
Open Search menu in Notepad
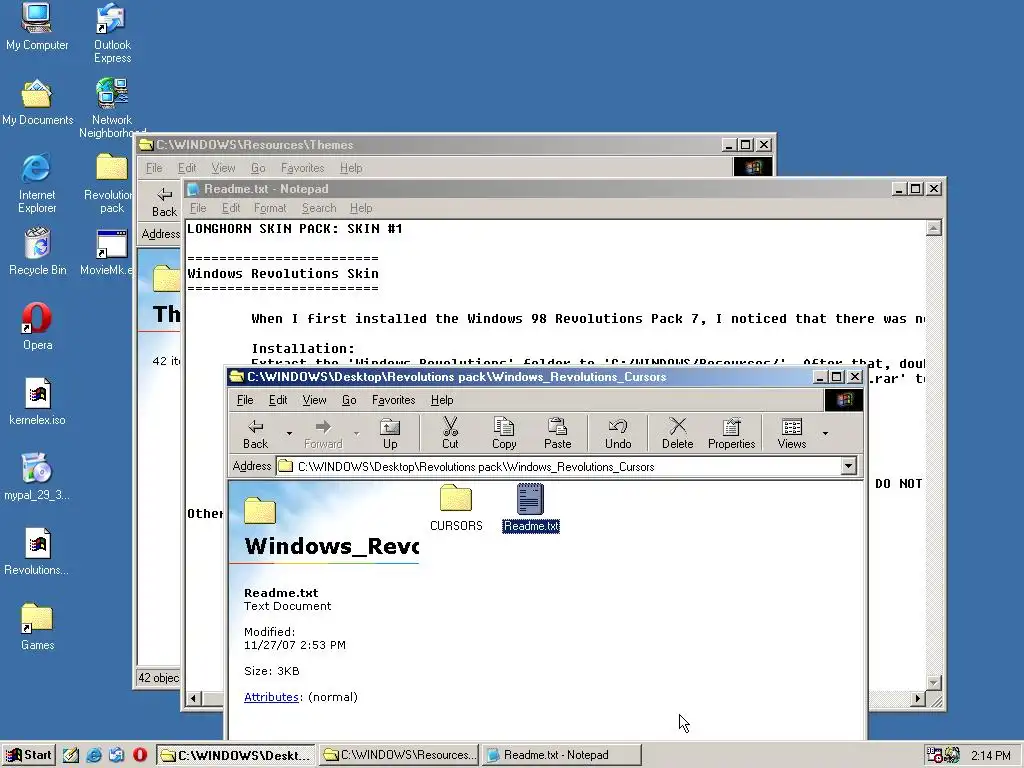(319, 208)
